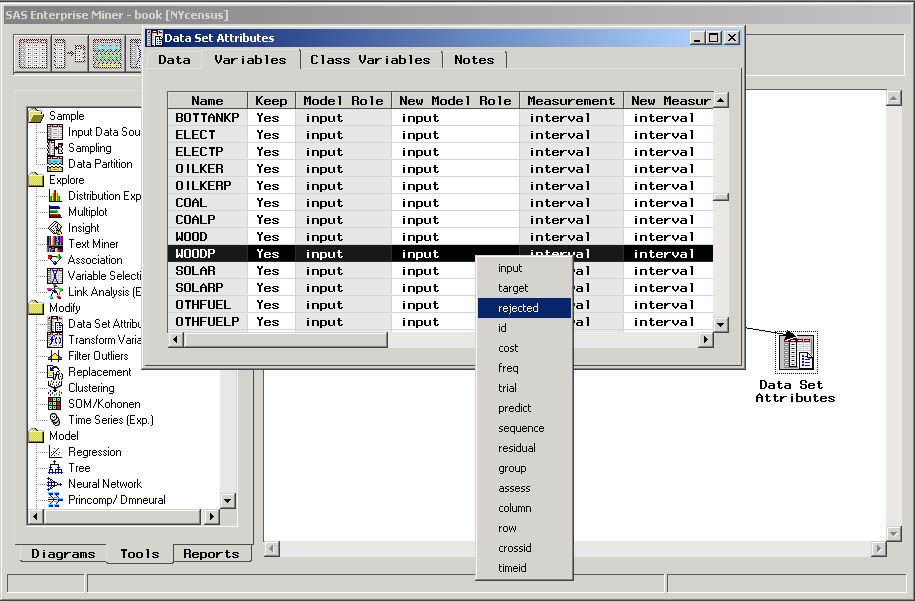Click the Tools tree scroll-down arrow

228,500
